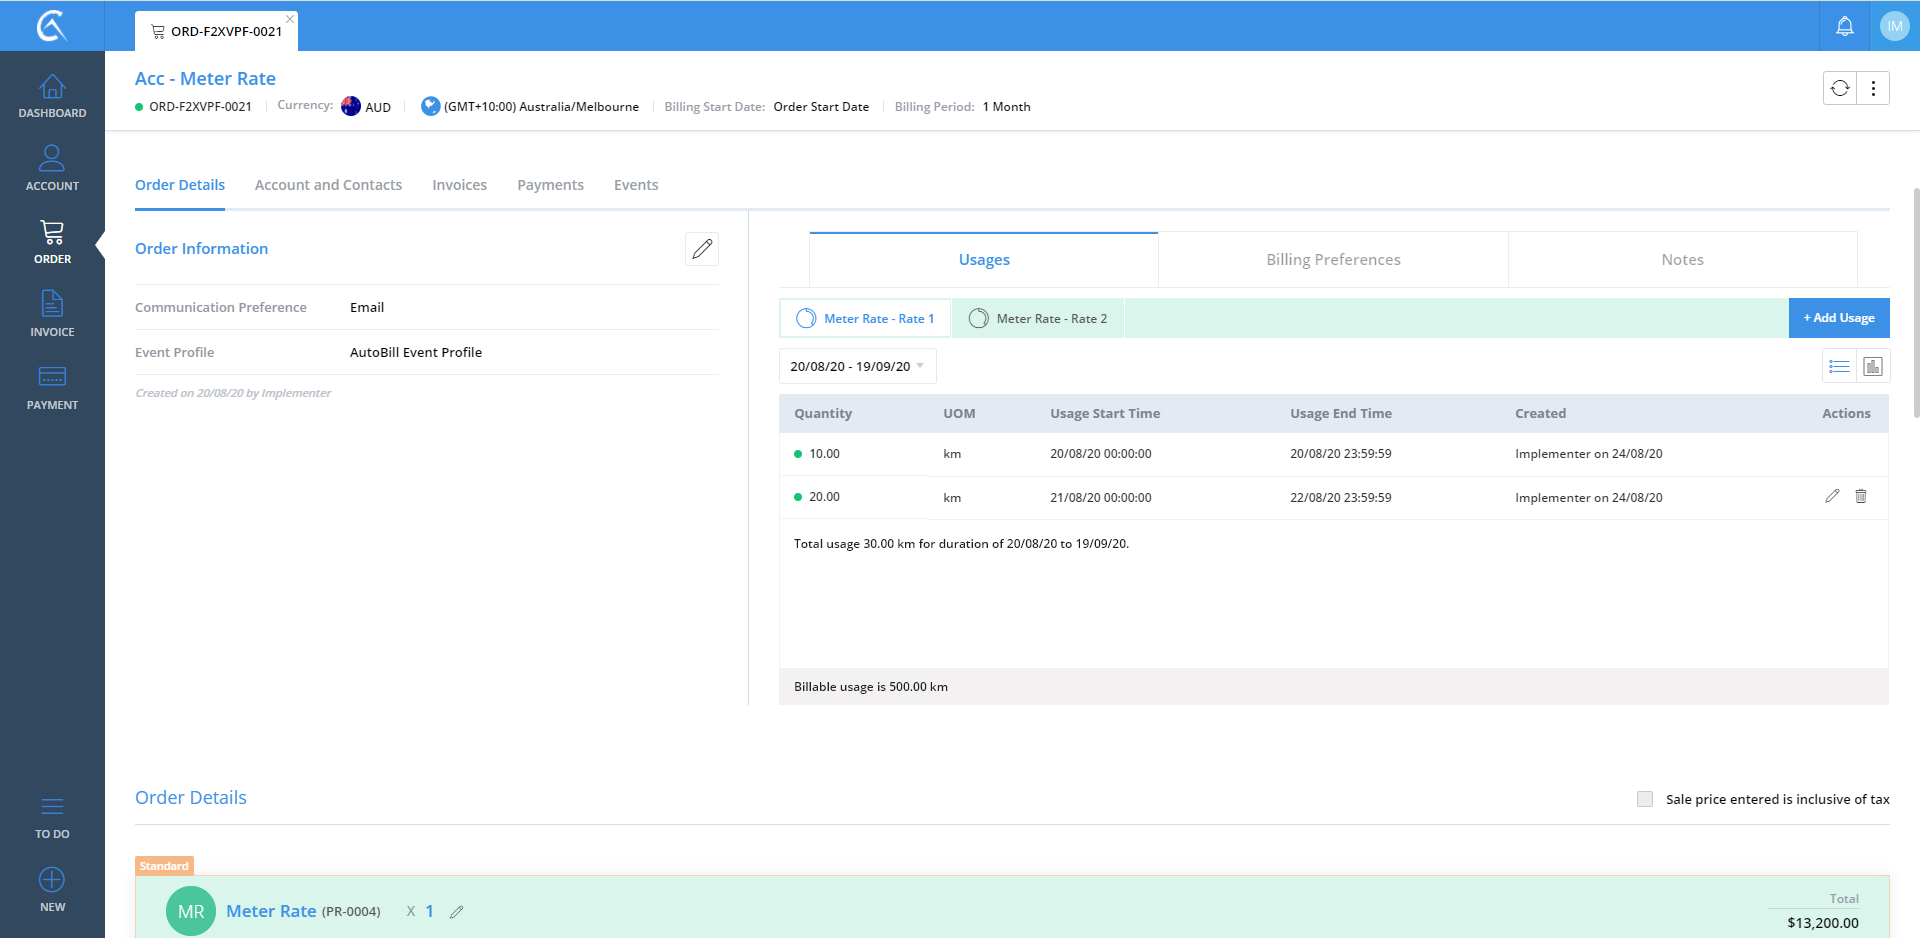Delete the 20.00 km usage entry
1920x938 pixels.
click(1861, 497)
